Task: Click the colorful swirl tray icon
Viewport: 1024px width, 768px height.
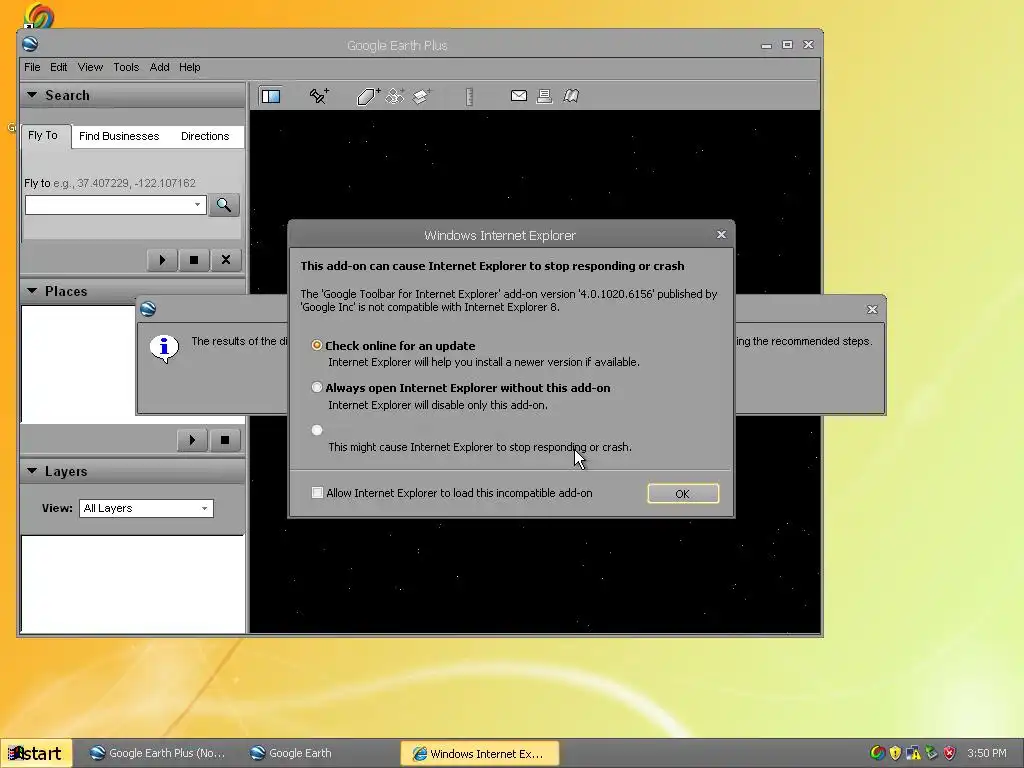Action: [877, 753]
